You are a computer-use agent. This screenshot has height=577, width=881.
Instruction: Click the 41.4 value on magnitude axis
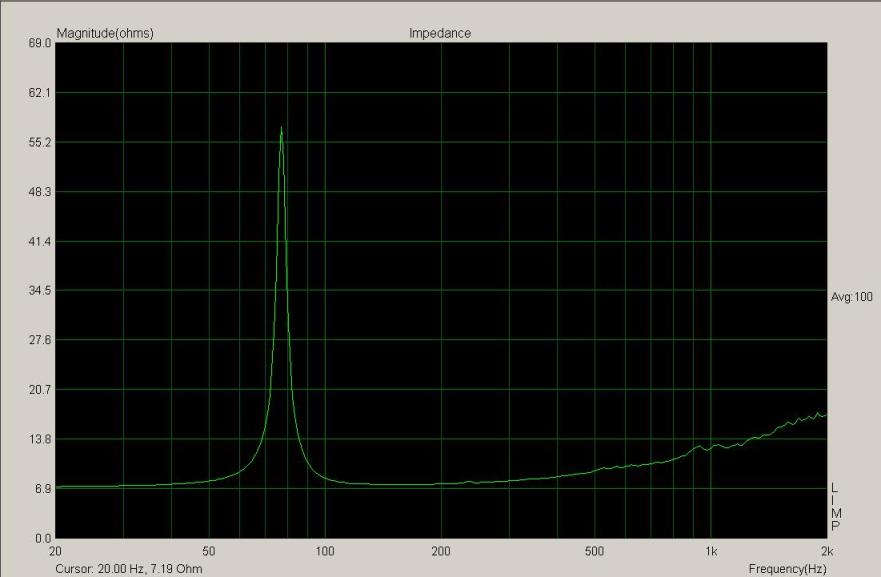[x=39, y=242]
